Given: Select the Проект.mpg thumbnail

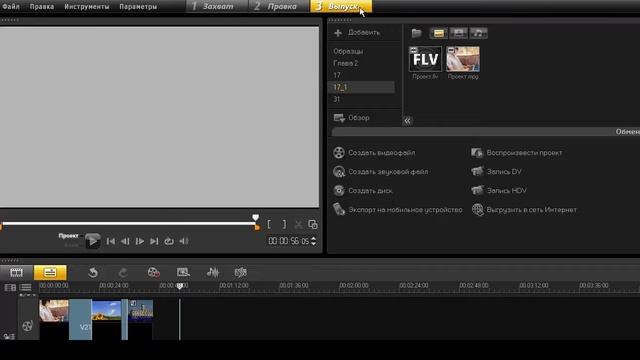Looking at the screenshot, I should click(x=463, y=59).
